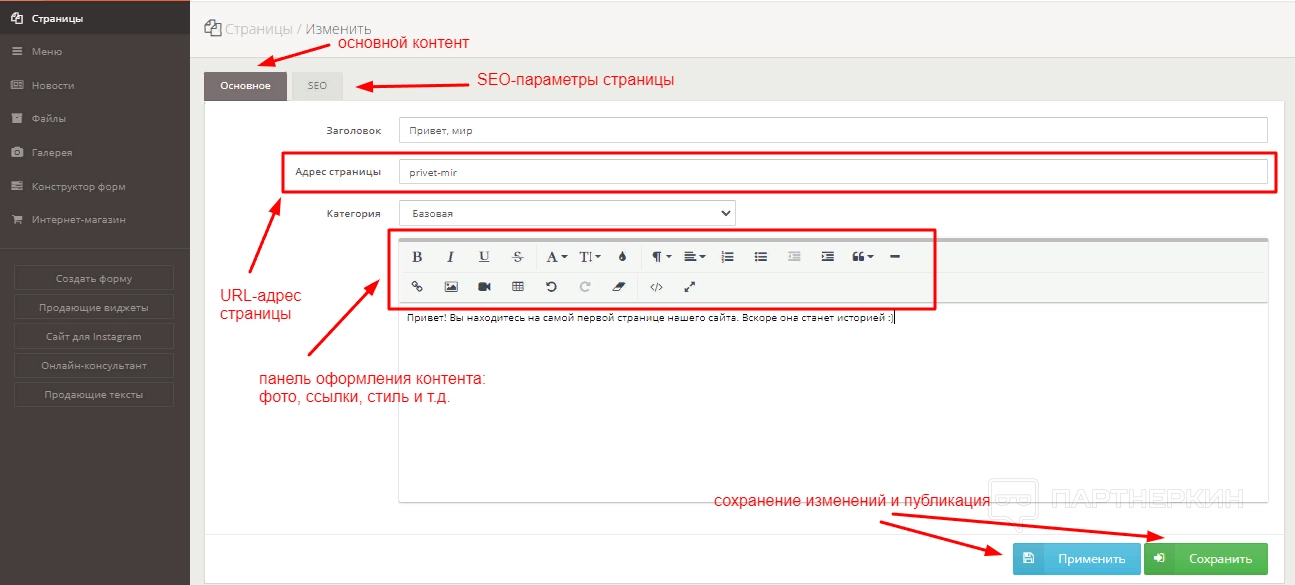
Task: Switch to HTML code view
Action: pyautogui.click(x=656, y=287)
